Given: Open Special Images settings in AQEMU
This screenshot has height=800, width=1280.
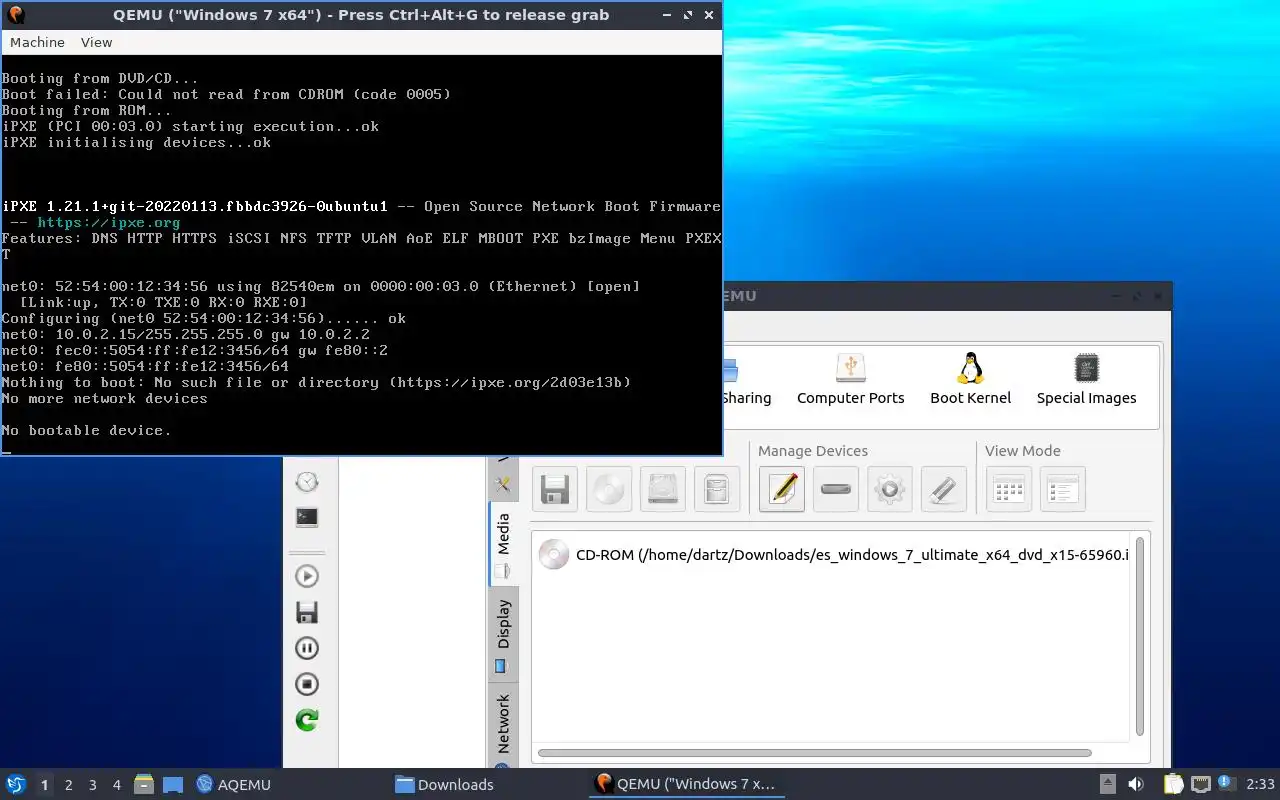Looking at the screenshot, I should 1086,379.
